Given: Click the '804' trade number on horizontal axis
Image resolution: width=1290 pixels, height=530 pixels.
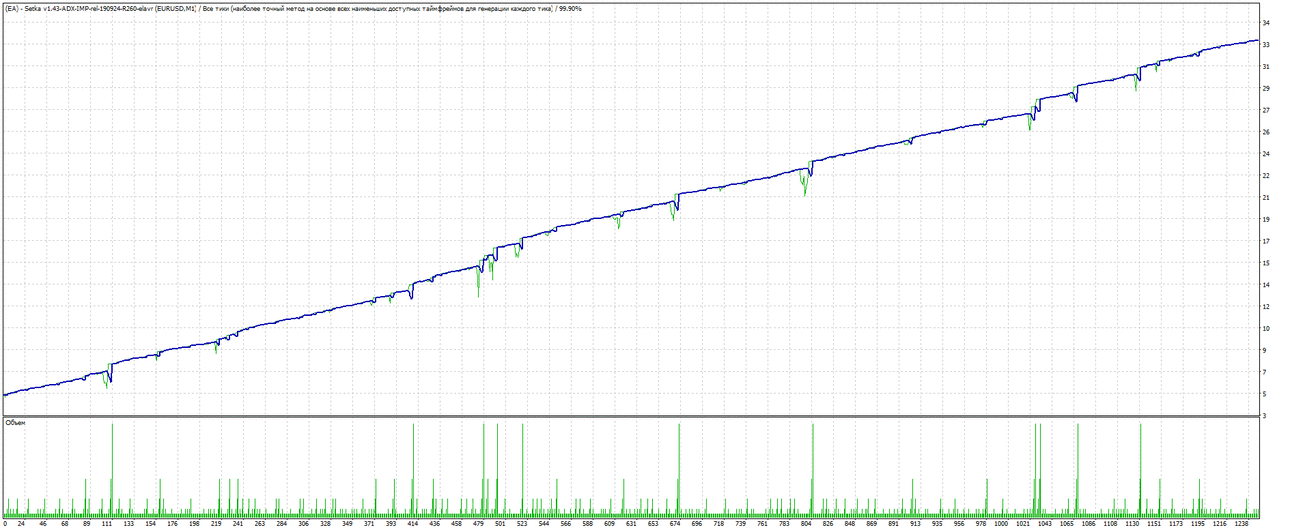Looking at the screenshot, I should pos(804,523).
